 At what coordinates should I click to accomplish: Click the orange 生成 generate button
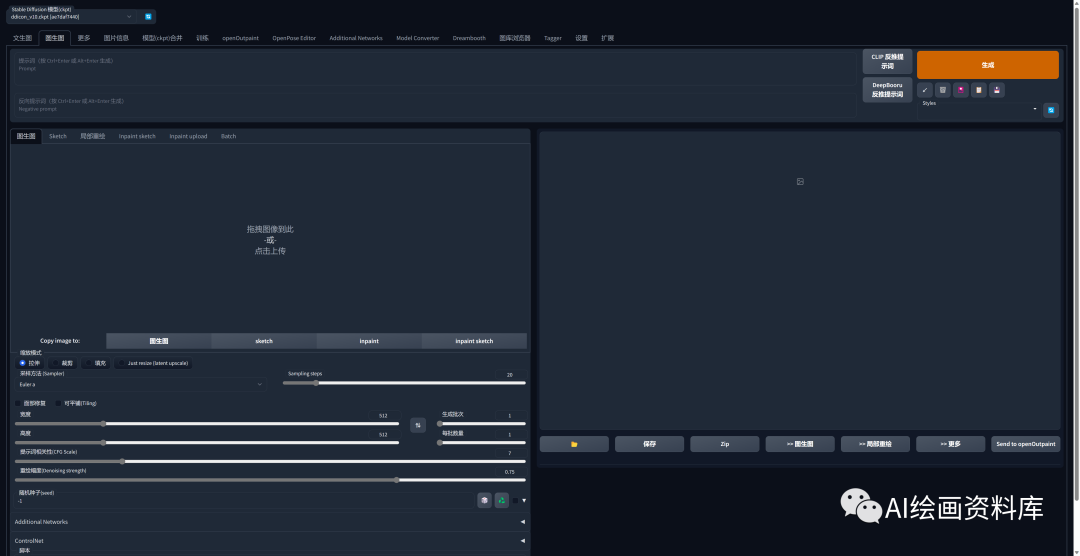point(988,65)
